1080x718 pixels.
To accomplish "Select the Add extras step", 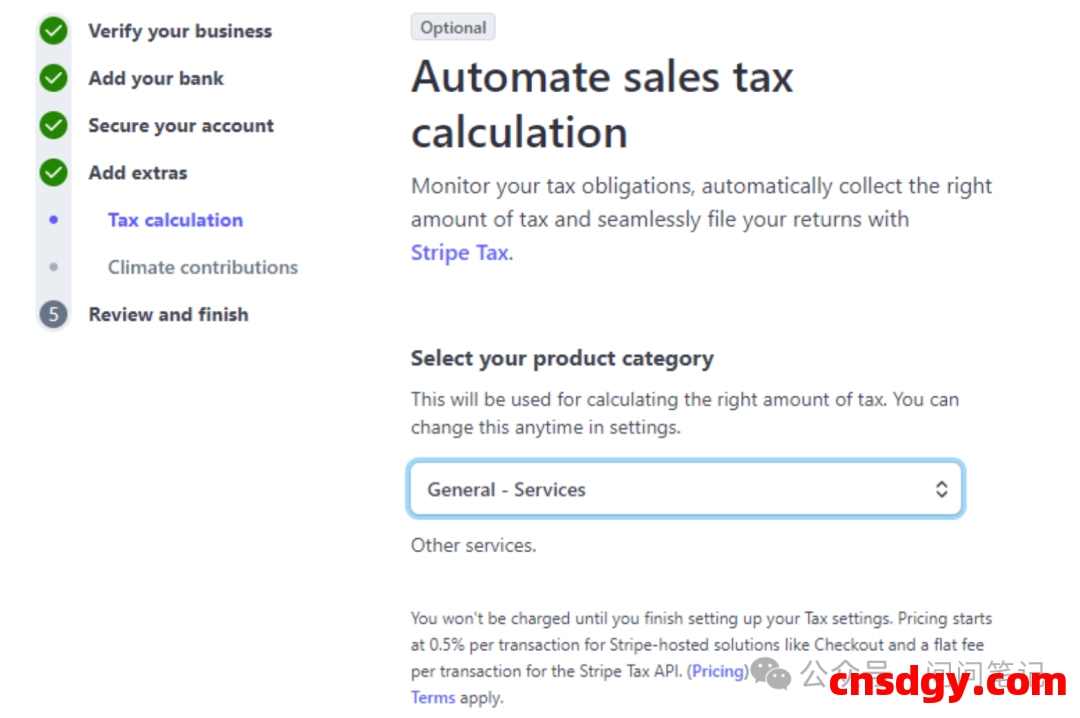I will click(138, 173).
